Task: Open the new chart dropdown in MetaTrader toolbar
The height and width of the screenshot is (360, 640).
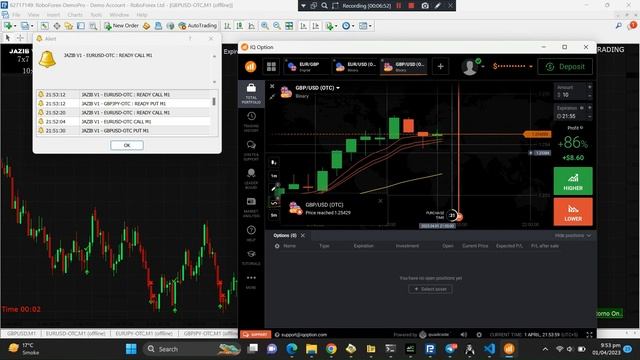Action: [x=9, y=26]
